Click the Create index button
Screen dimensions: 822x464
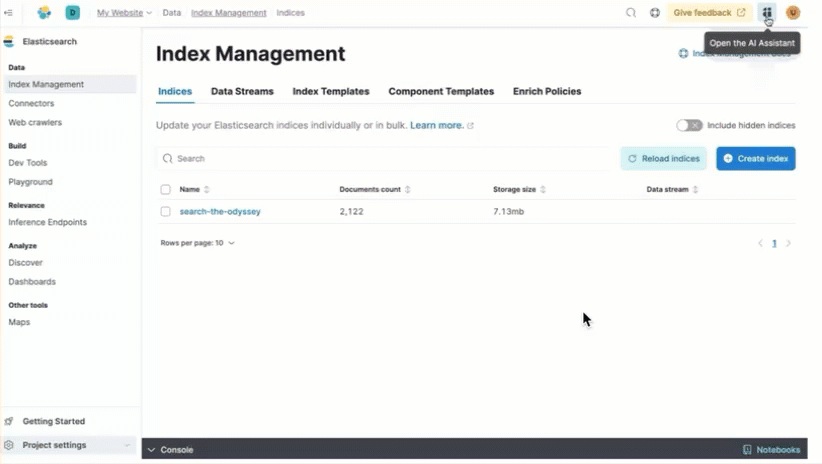point(755,158)
